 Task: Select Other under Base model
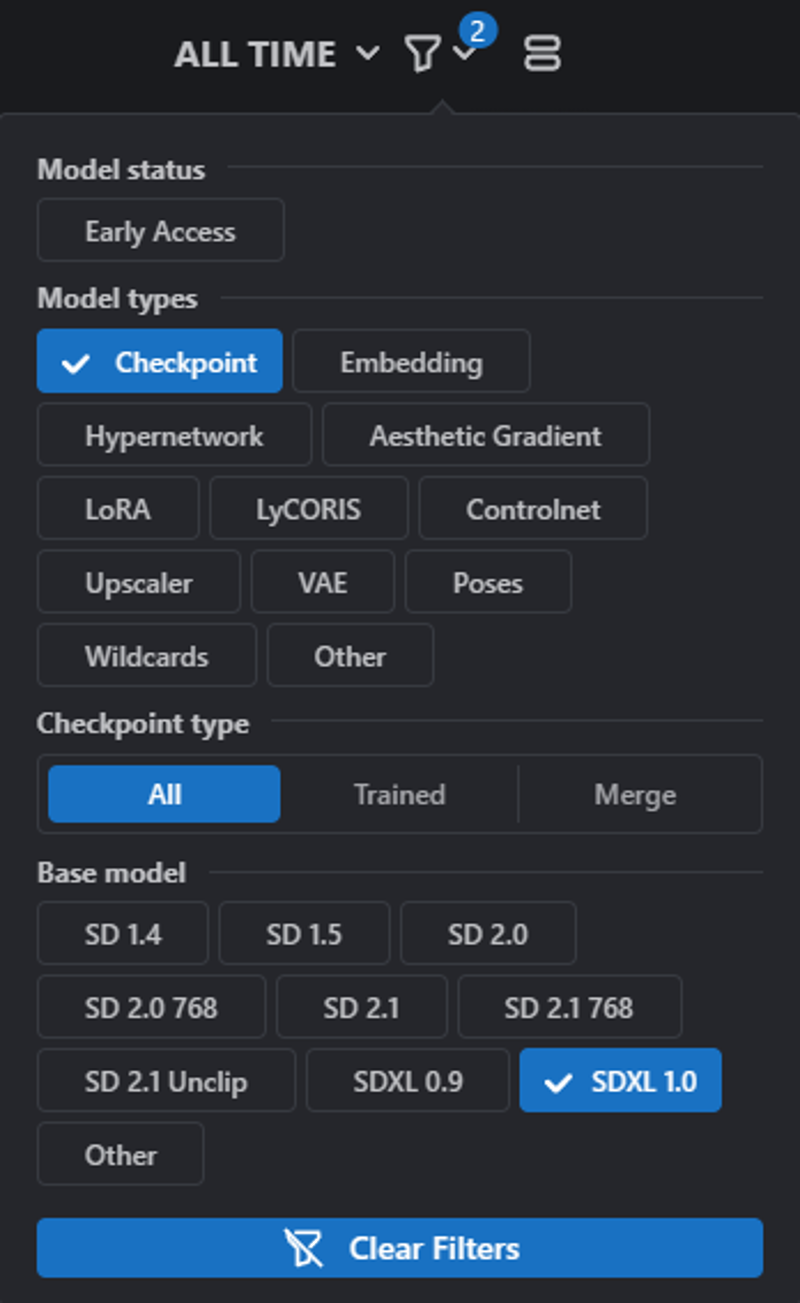click(x=120, y=1153)
